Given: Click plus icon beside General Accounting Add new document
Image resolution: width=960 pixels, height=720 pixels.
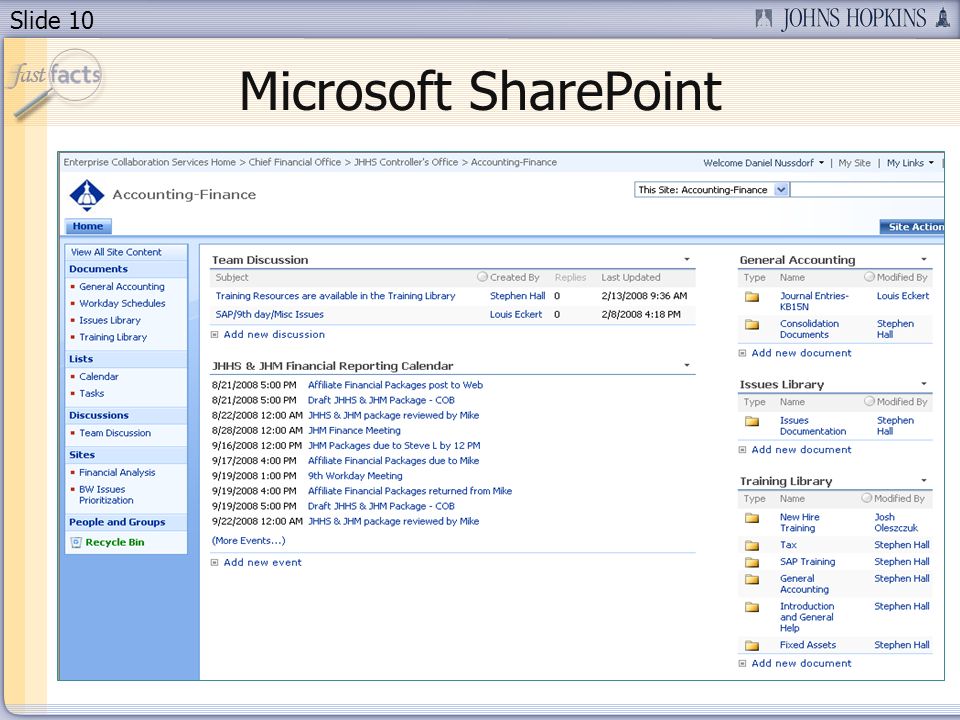Looking at the screenshot, I should (x=743, y=353).
